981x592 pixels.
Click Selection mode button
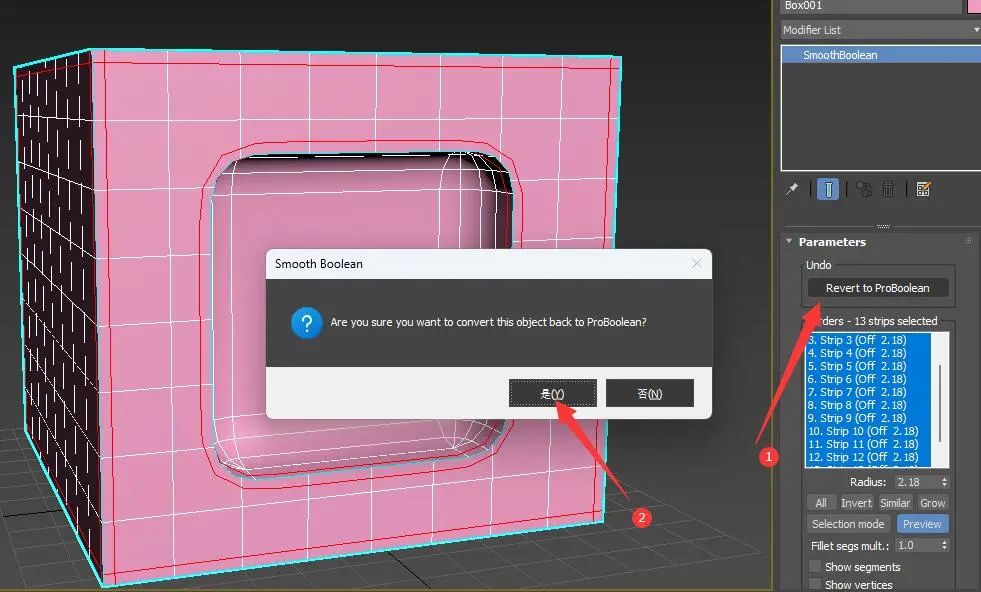(848, 524)
